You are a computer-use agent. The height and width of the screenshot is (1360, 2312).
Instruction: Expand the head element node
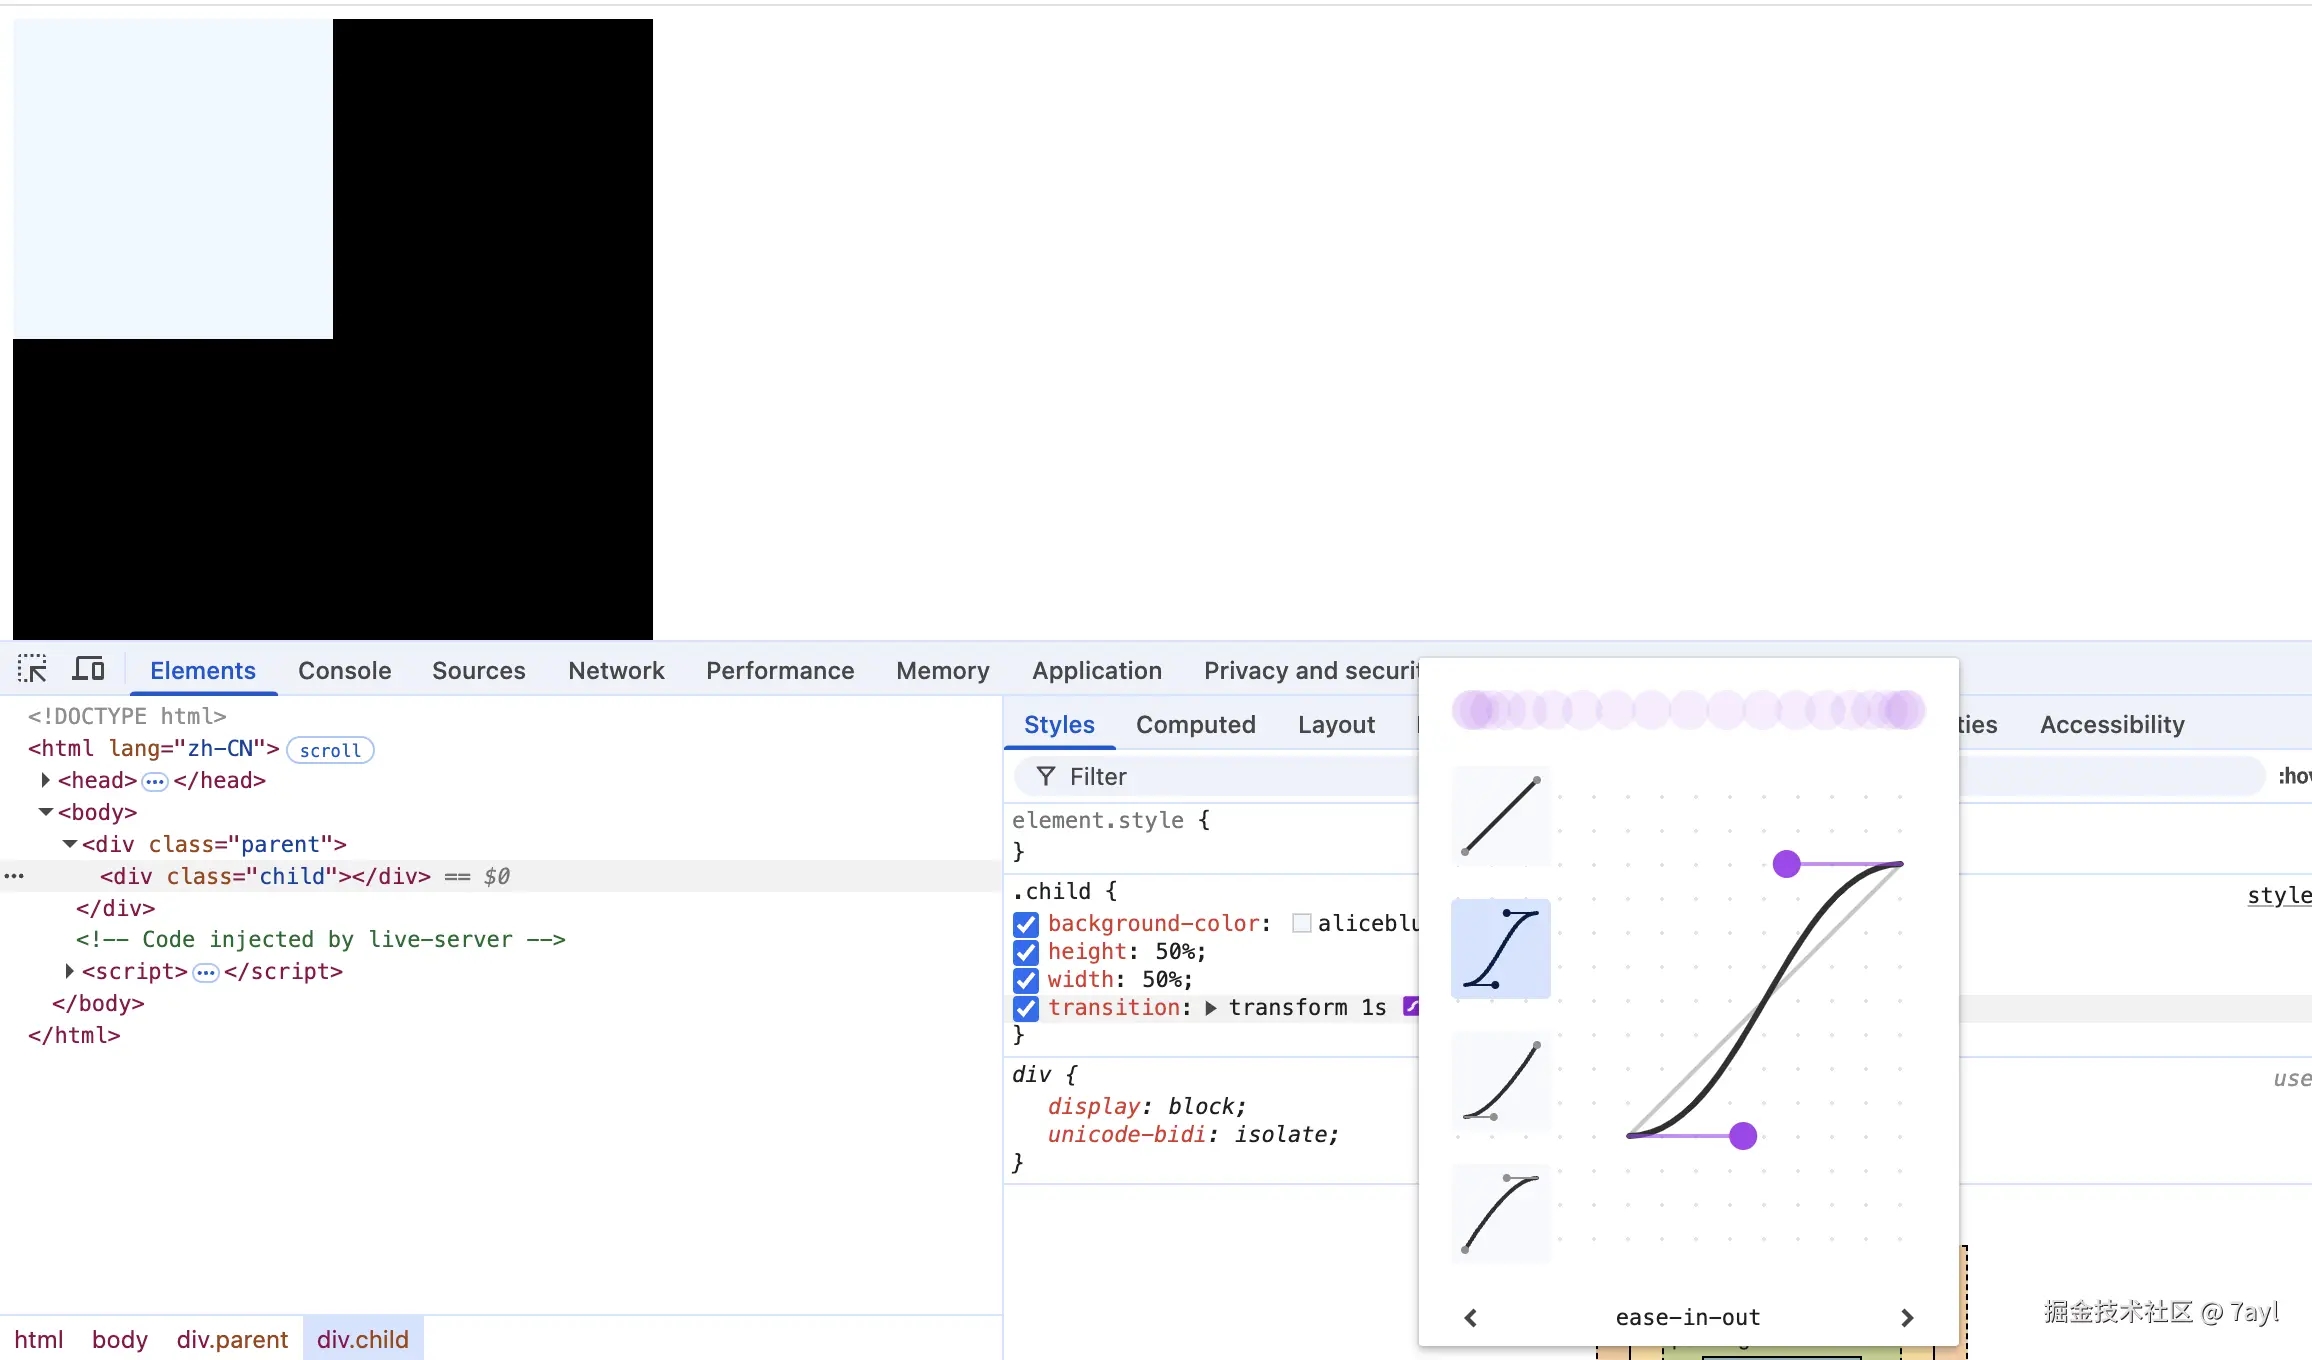pyautogui.click(x=45, y=780)
